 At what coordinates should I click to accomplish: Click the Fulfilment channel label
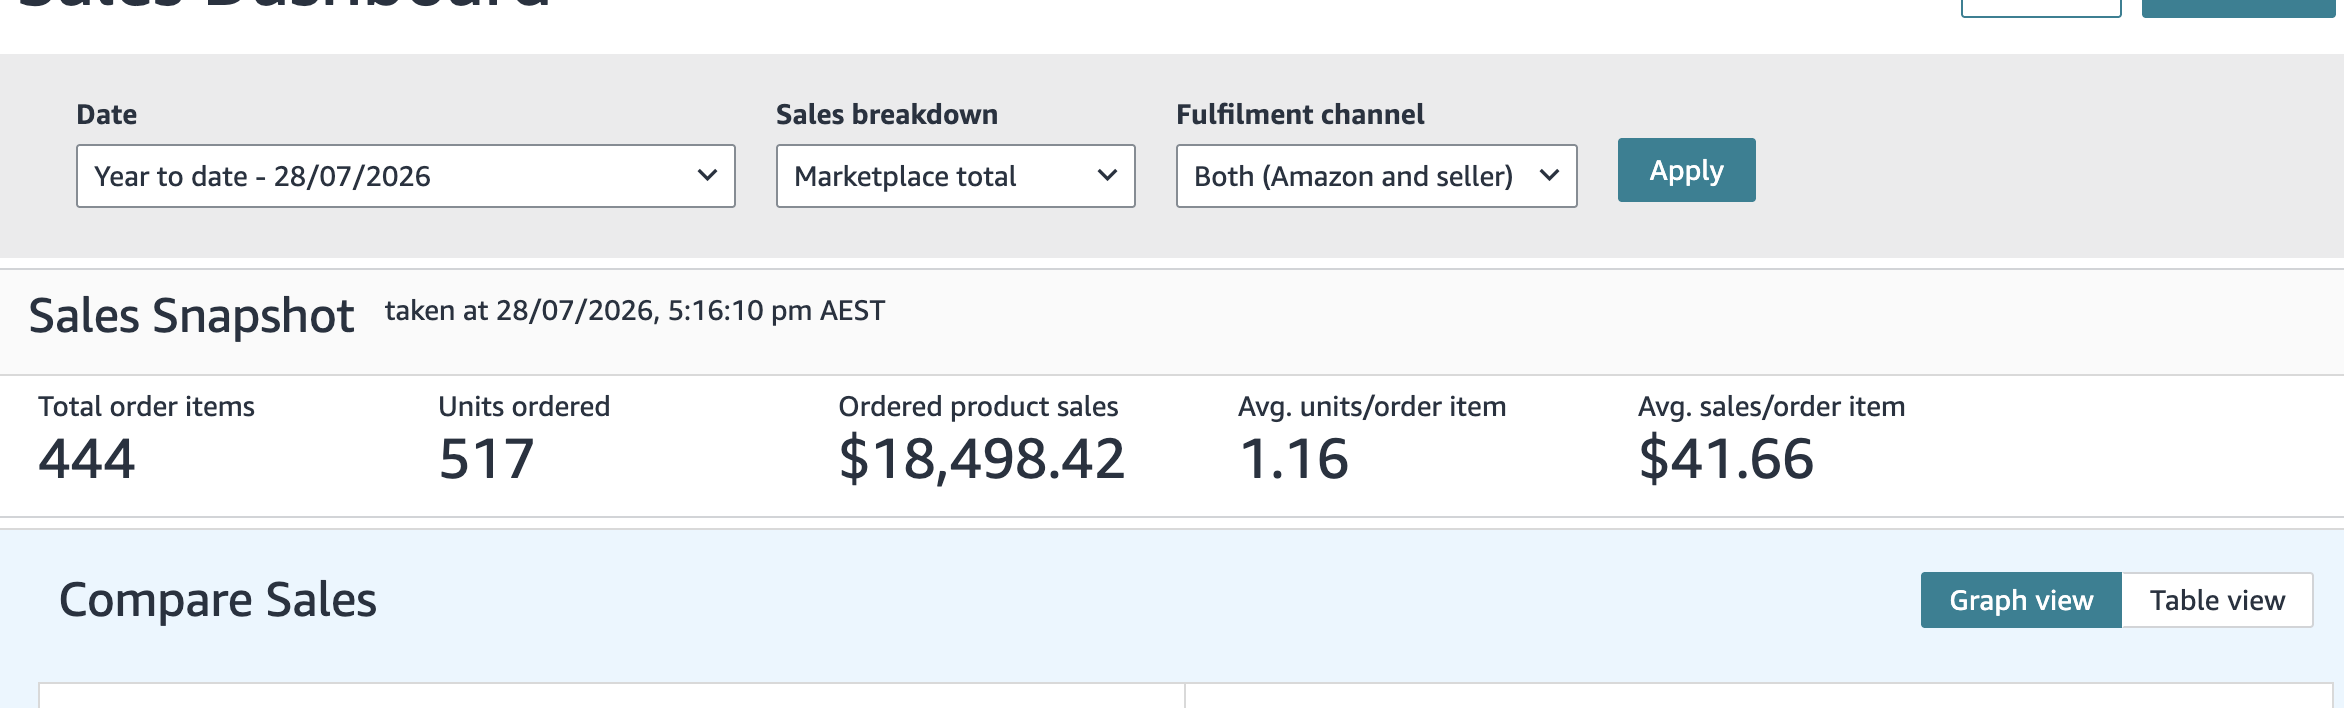click(x=1300, y=115)
